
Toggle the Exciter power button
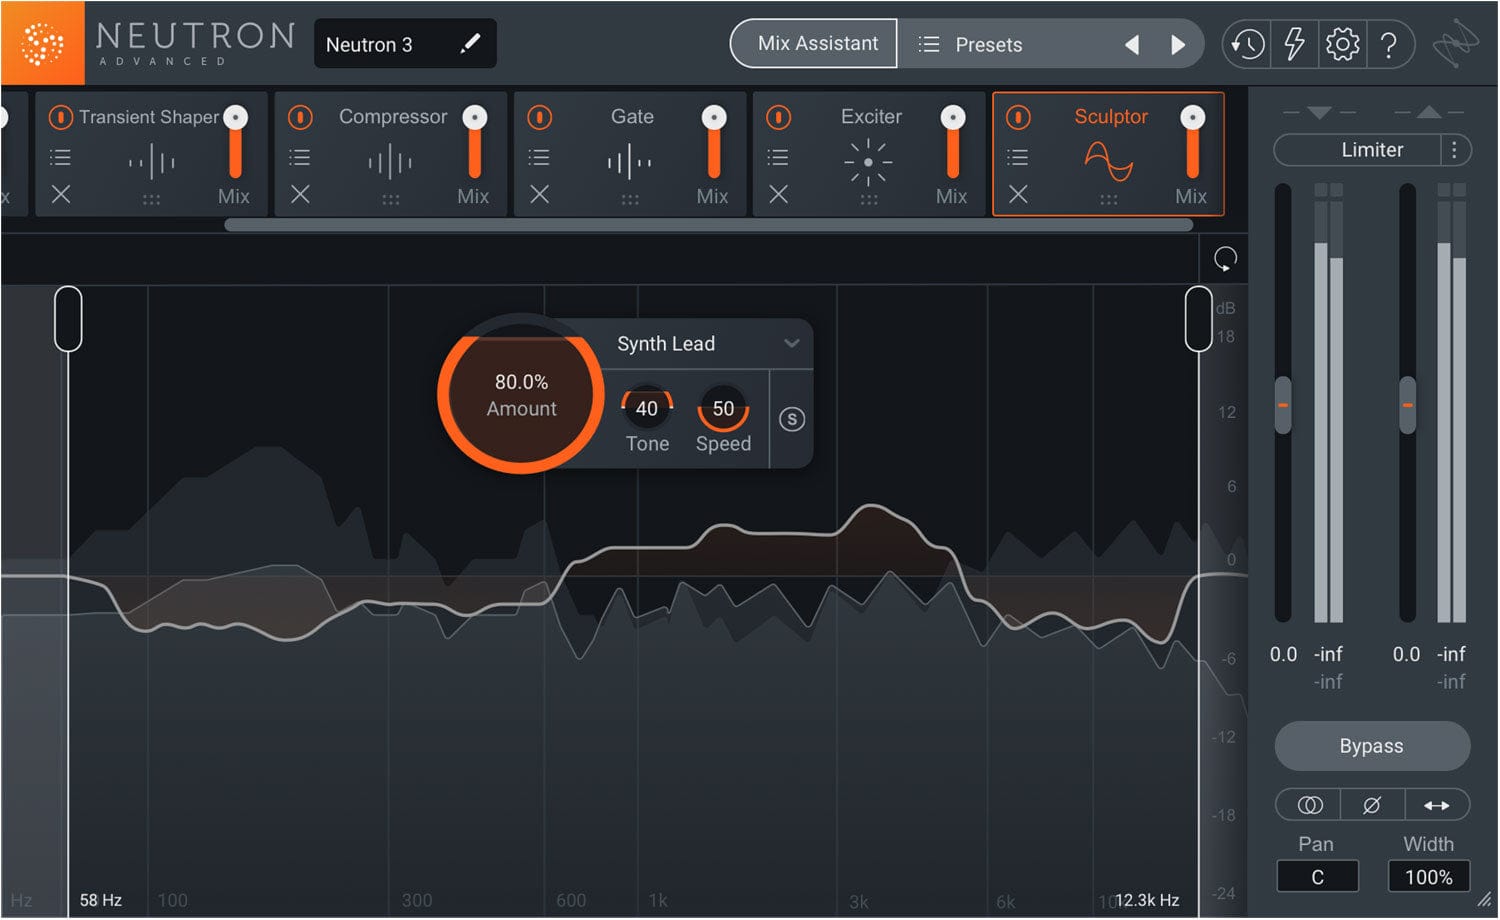[x=778, y=117]
